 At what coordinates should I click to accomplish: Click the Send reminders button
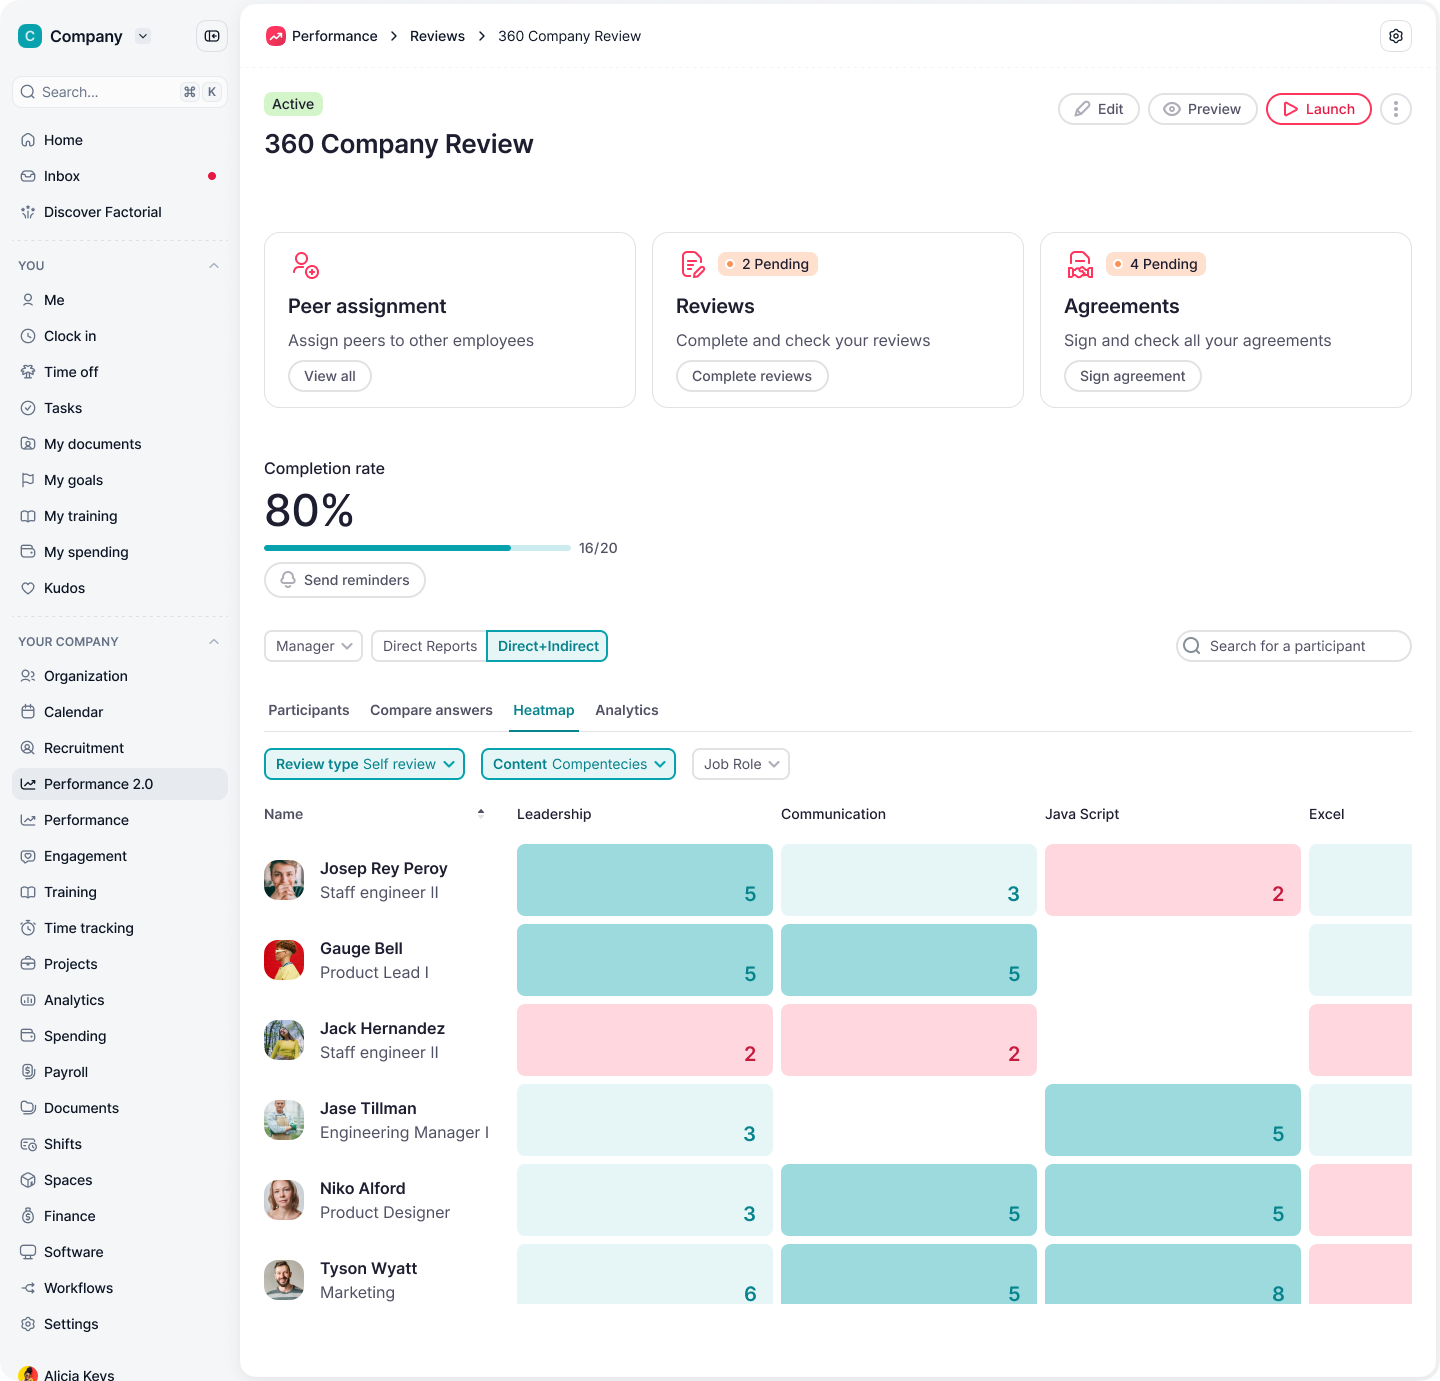[x=344, y=580]
